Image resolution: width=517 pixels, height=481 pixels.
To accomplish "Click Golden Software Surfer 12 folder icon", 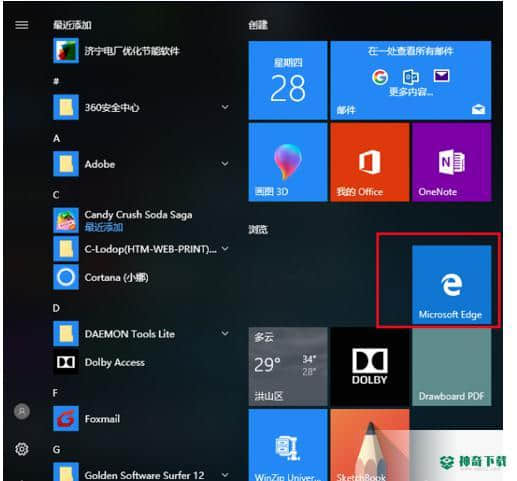I will click(66, 472).
